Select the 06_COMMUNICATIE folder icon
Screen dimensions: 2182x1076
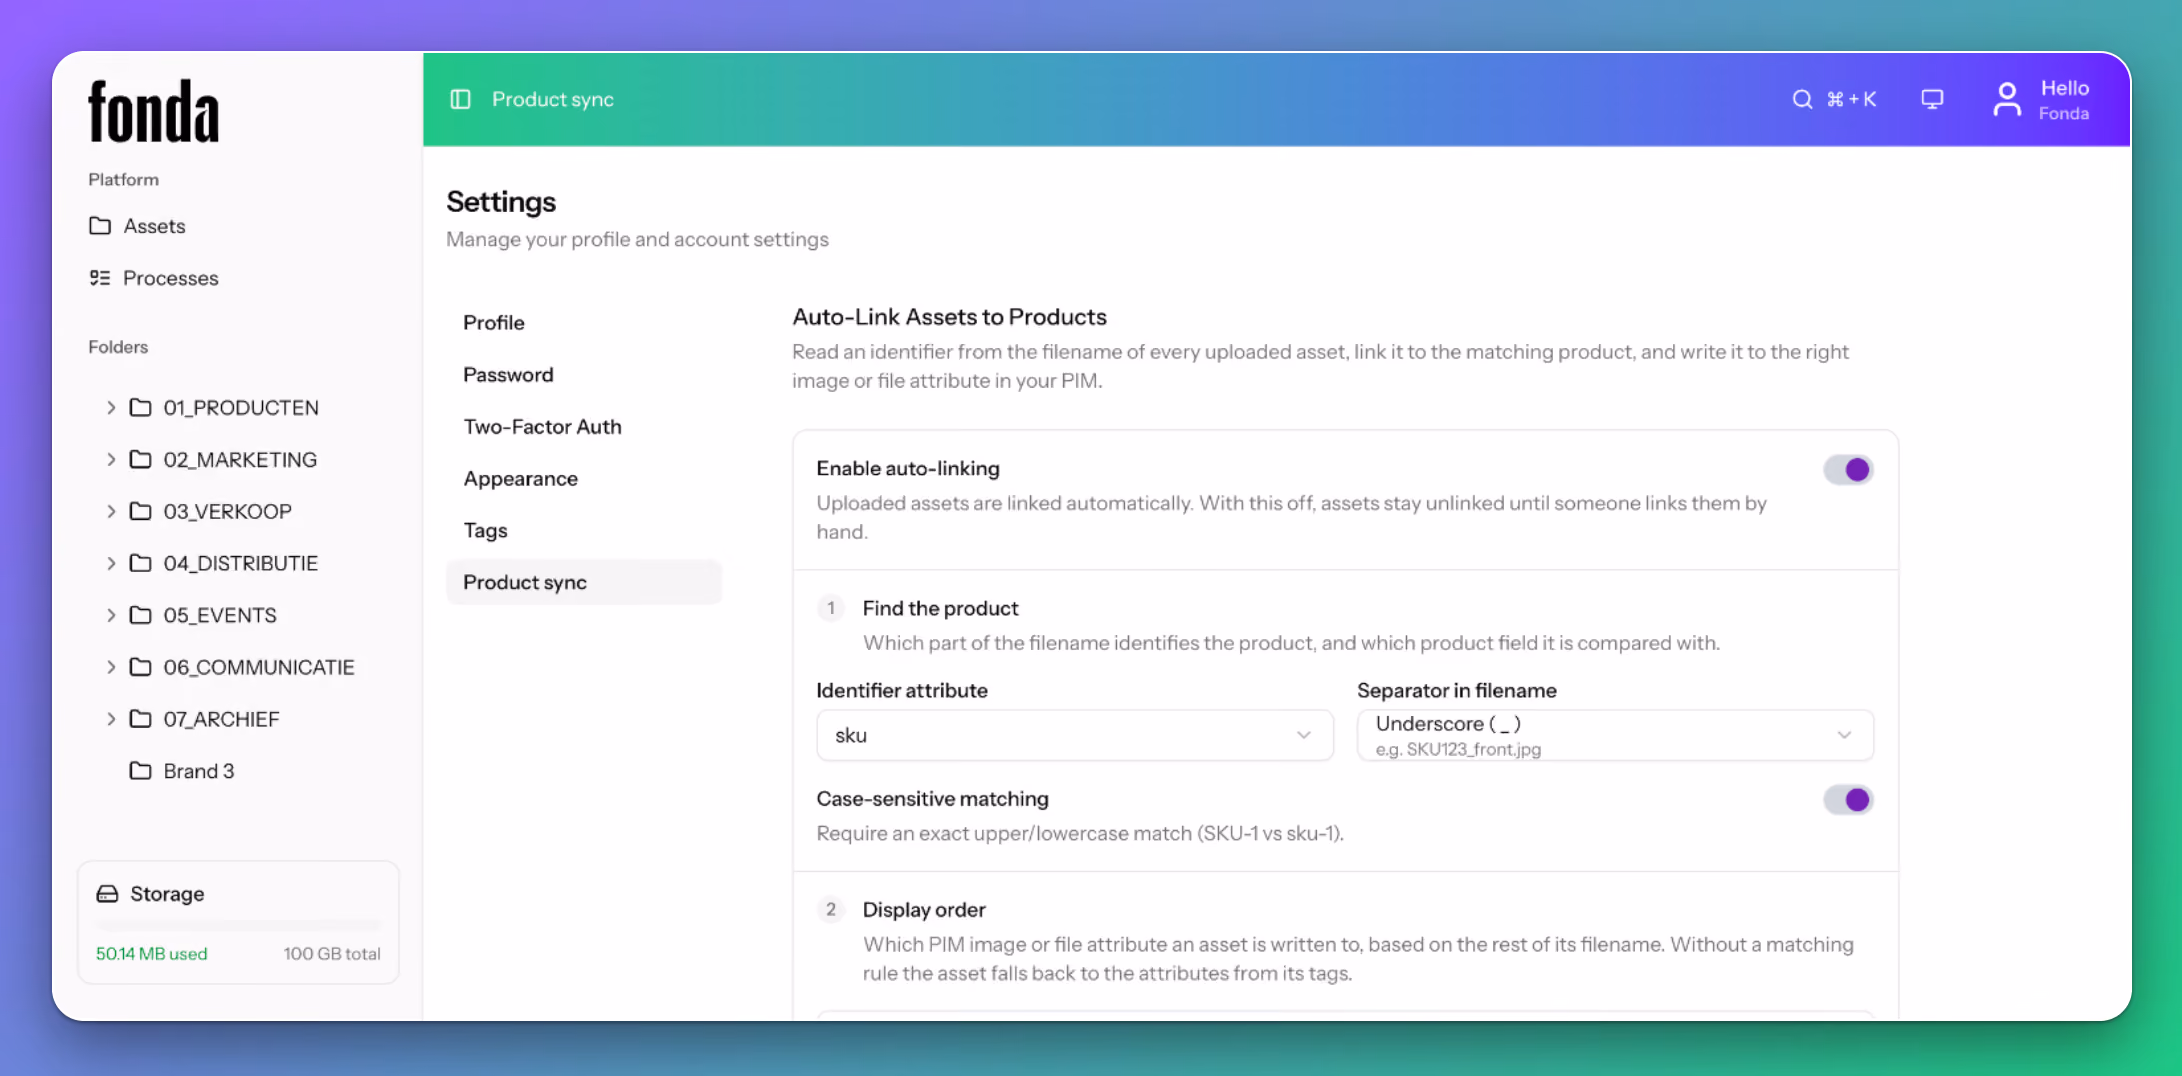click(141, 667)
